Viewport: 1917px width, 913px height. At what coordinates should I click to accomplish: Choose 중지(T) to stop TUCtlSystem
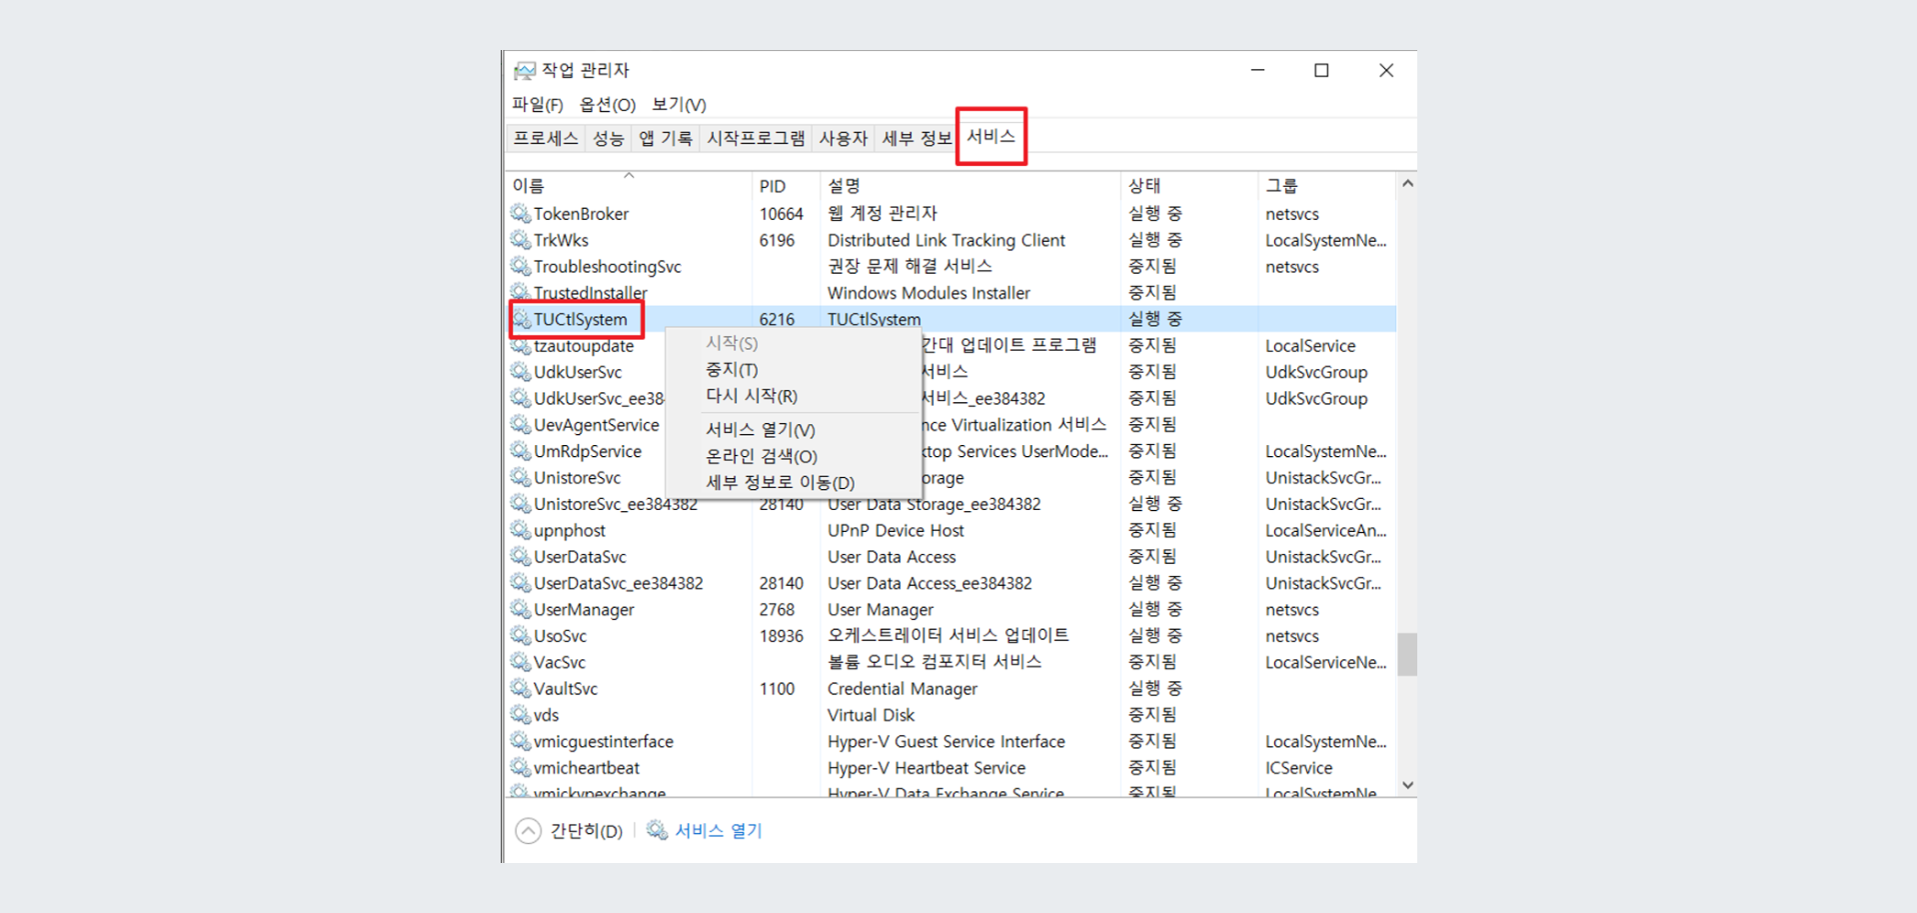(x=731, y=369)
